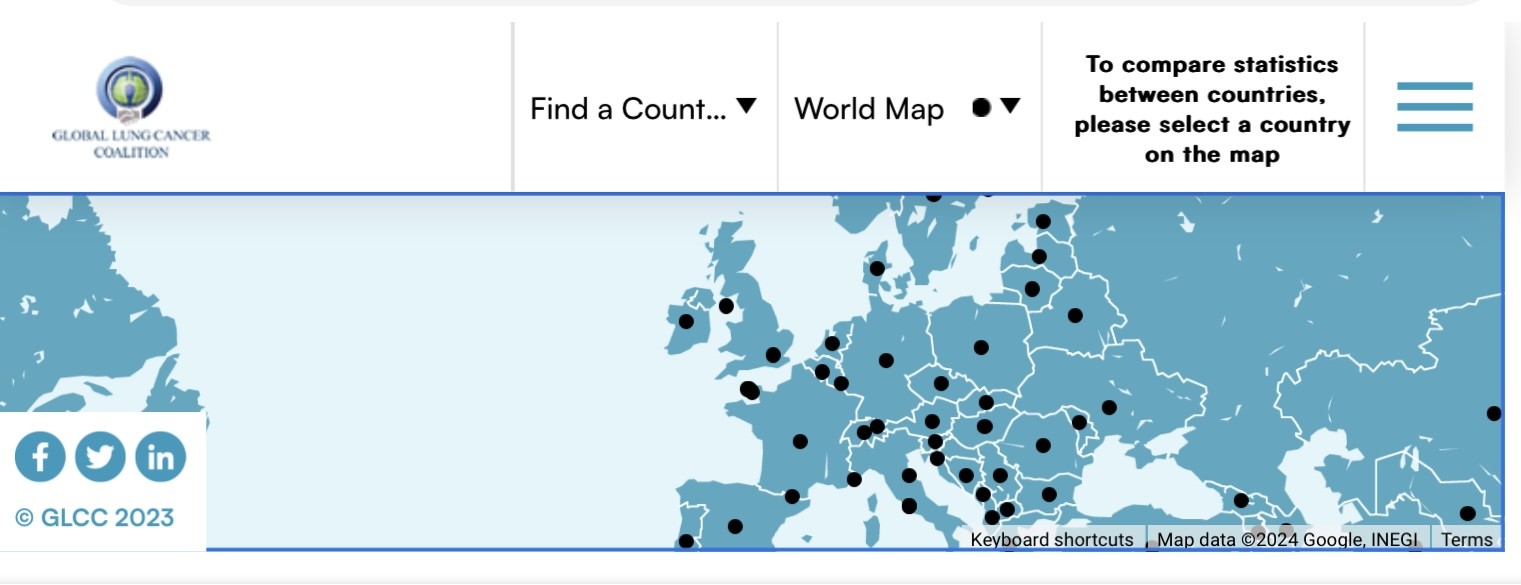The image size is (1521, 585).
Task: Pick the map marker on Spain
Action: pyautogui.click(x=735, y=526)
